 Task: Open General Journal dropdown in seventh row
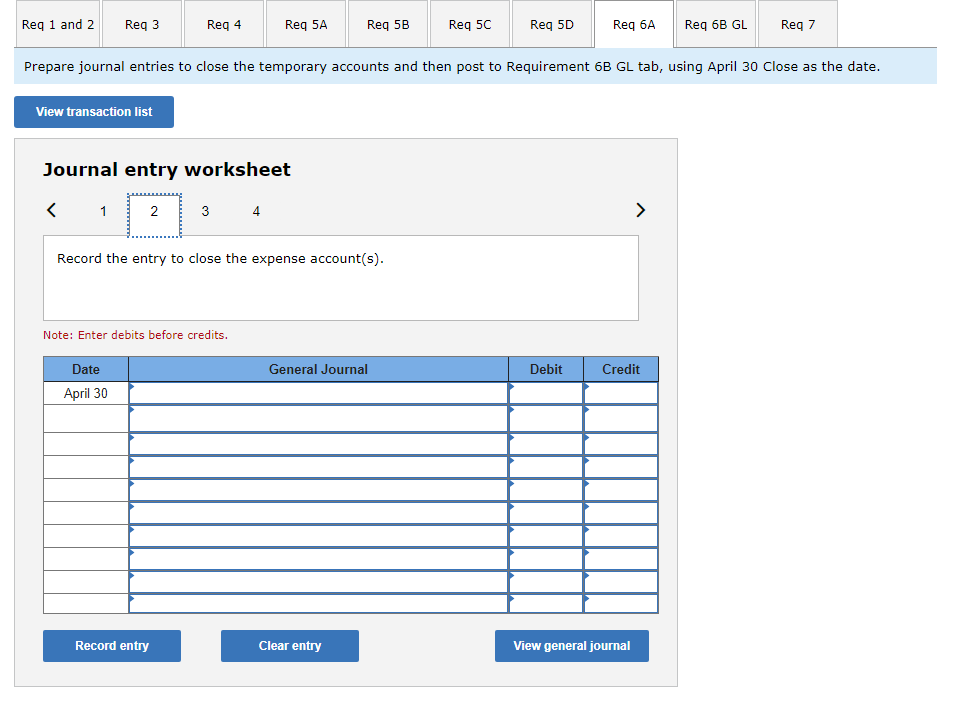[319, 536]
